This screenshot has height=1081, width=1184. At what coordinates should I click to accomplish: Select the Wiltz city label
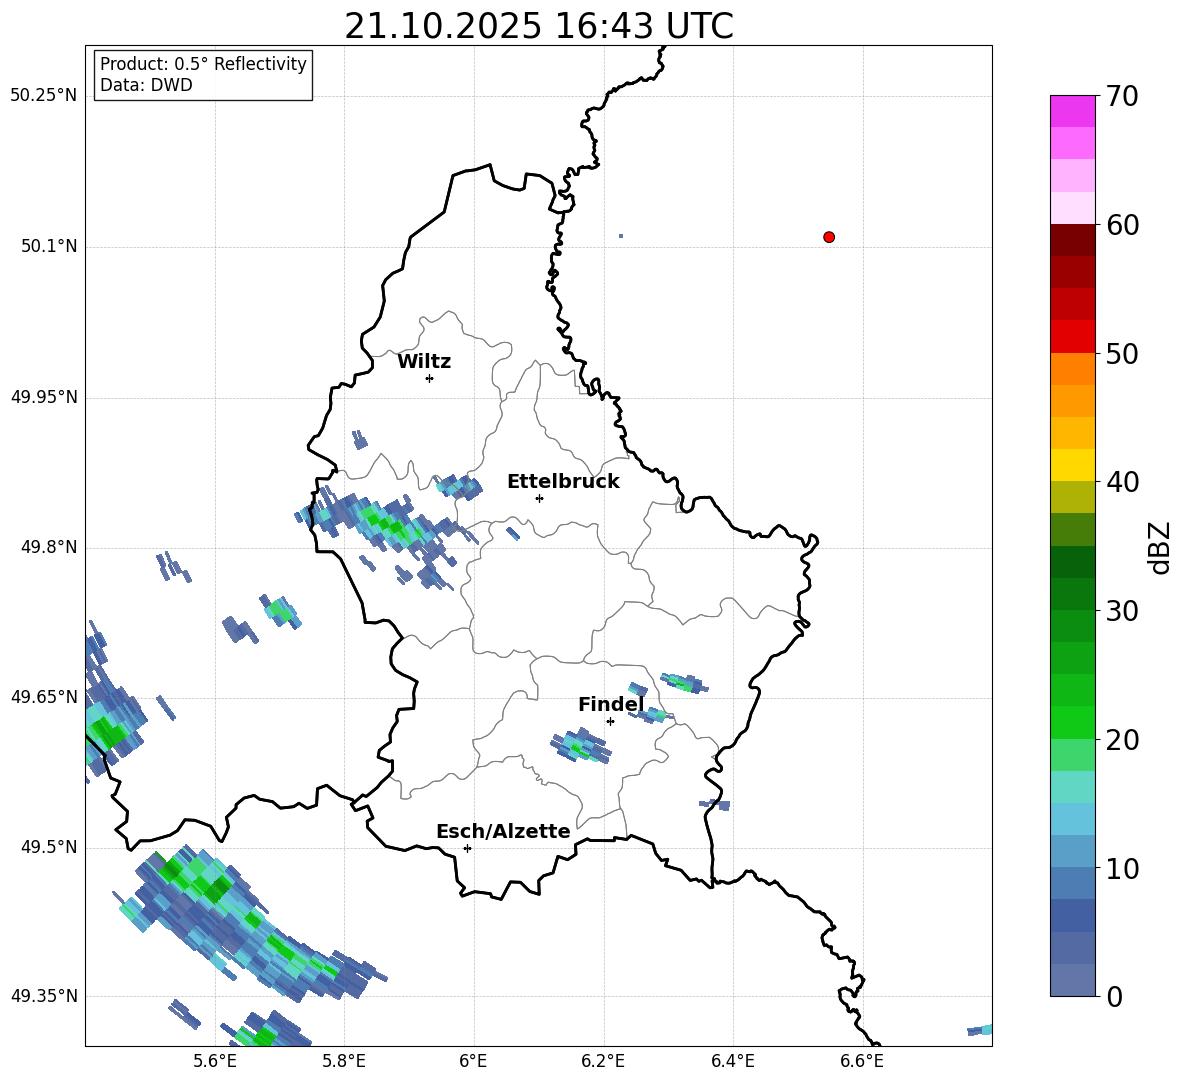[424, 362]
